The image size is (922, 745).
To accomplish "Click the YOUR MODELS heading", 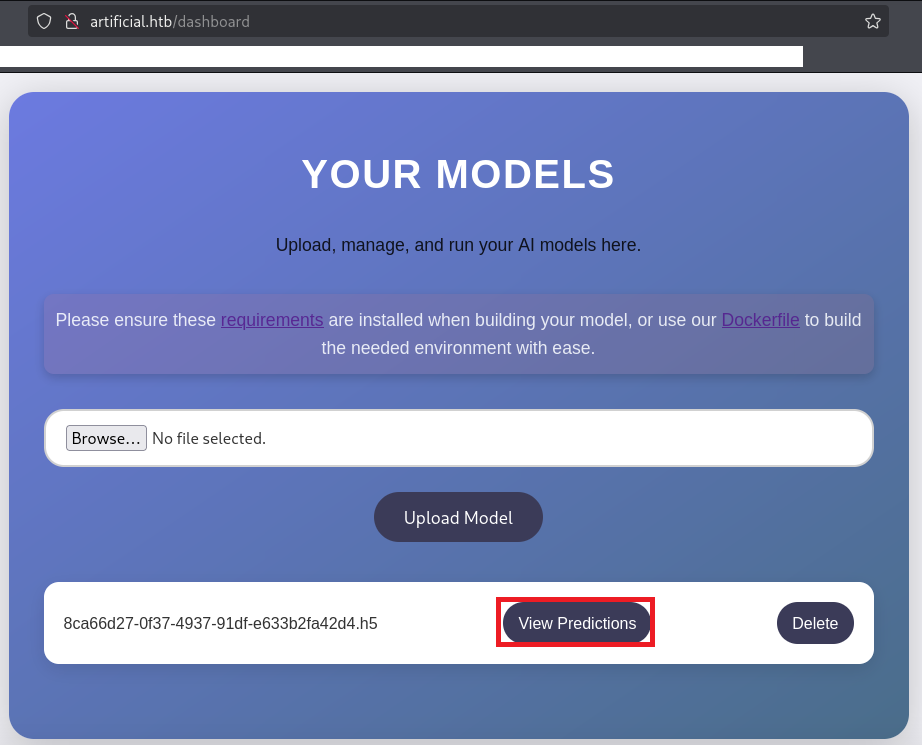I will (x=458, y=175).
